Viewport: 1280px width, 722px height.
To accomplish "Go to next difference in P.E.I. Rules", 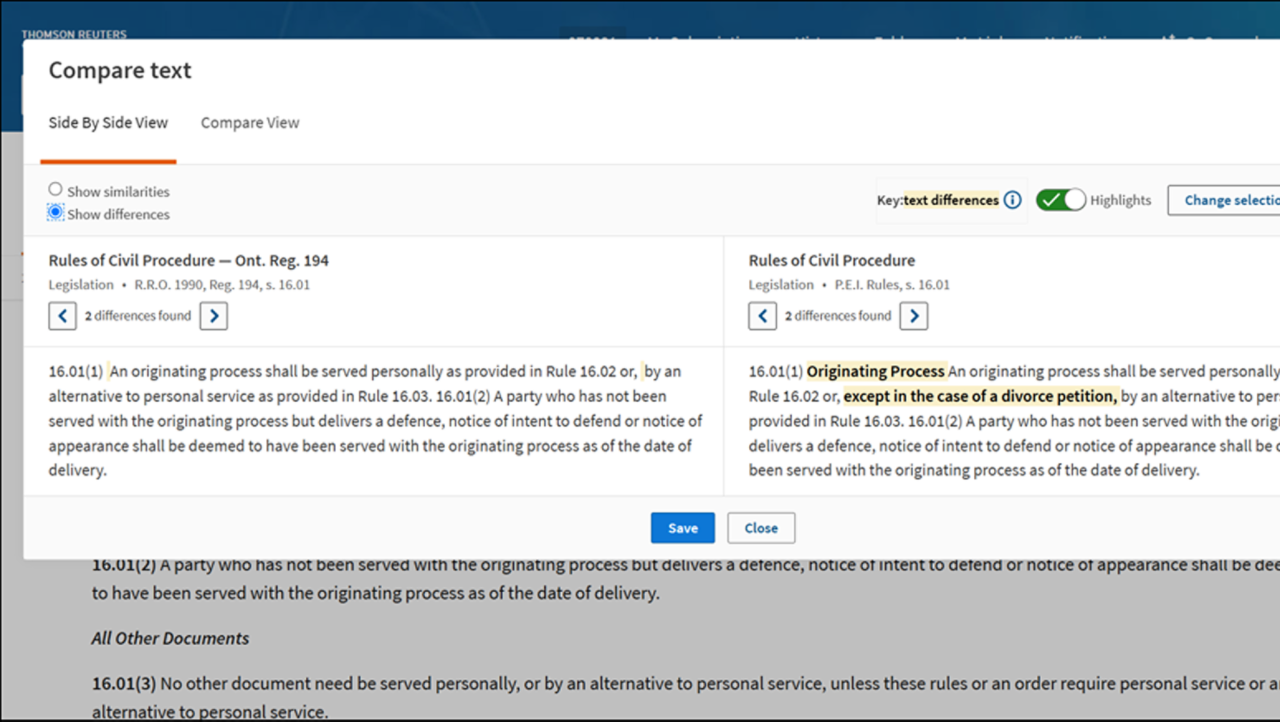I will click(913, 317).
